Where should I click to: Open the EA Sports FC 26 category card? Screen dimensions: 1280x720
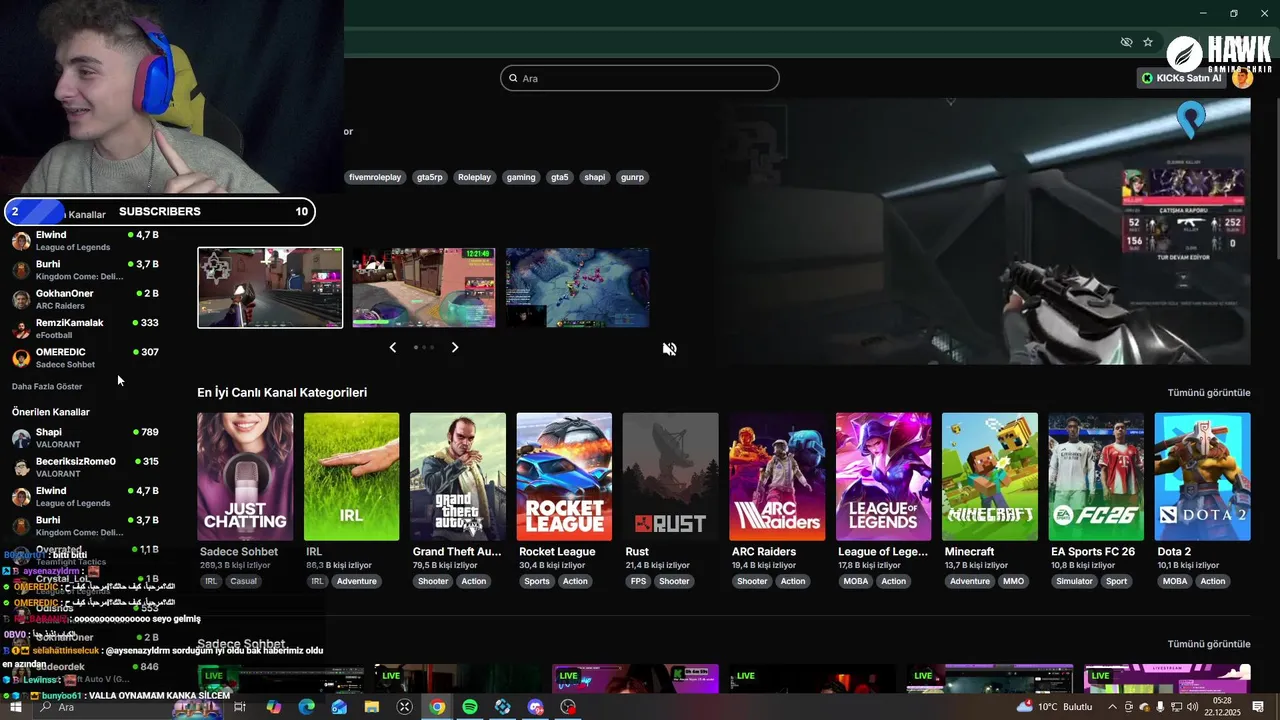coord(1096,477)
